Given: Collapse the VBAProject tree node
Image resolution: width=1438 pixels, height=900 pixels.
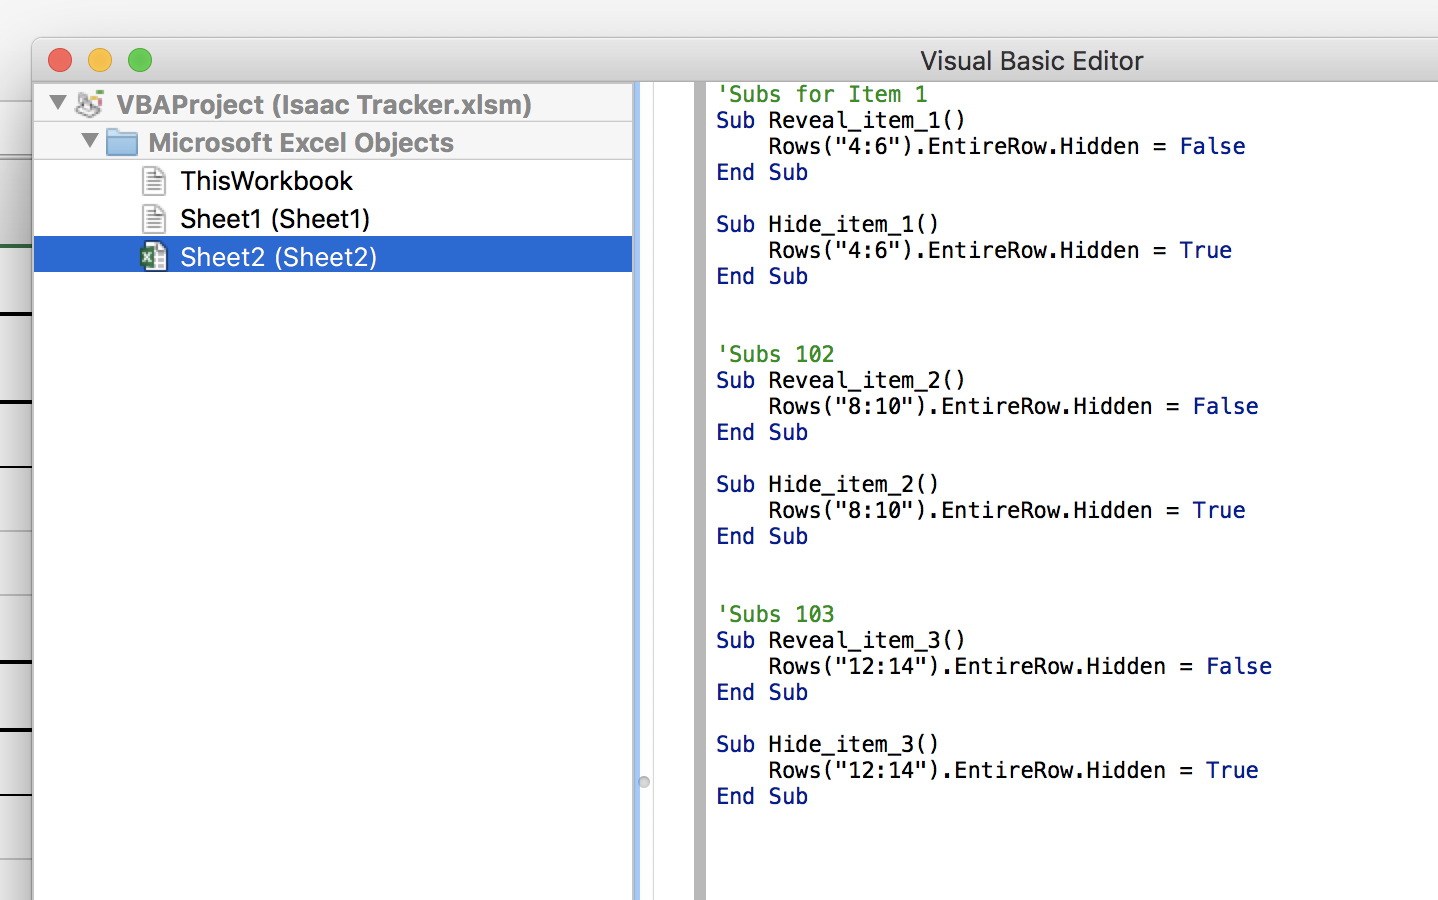Looking at the screenshot, I should (x=58, y=102).
